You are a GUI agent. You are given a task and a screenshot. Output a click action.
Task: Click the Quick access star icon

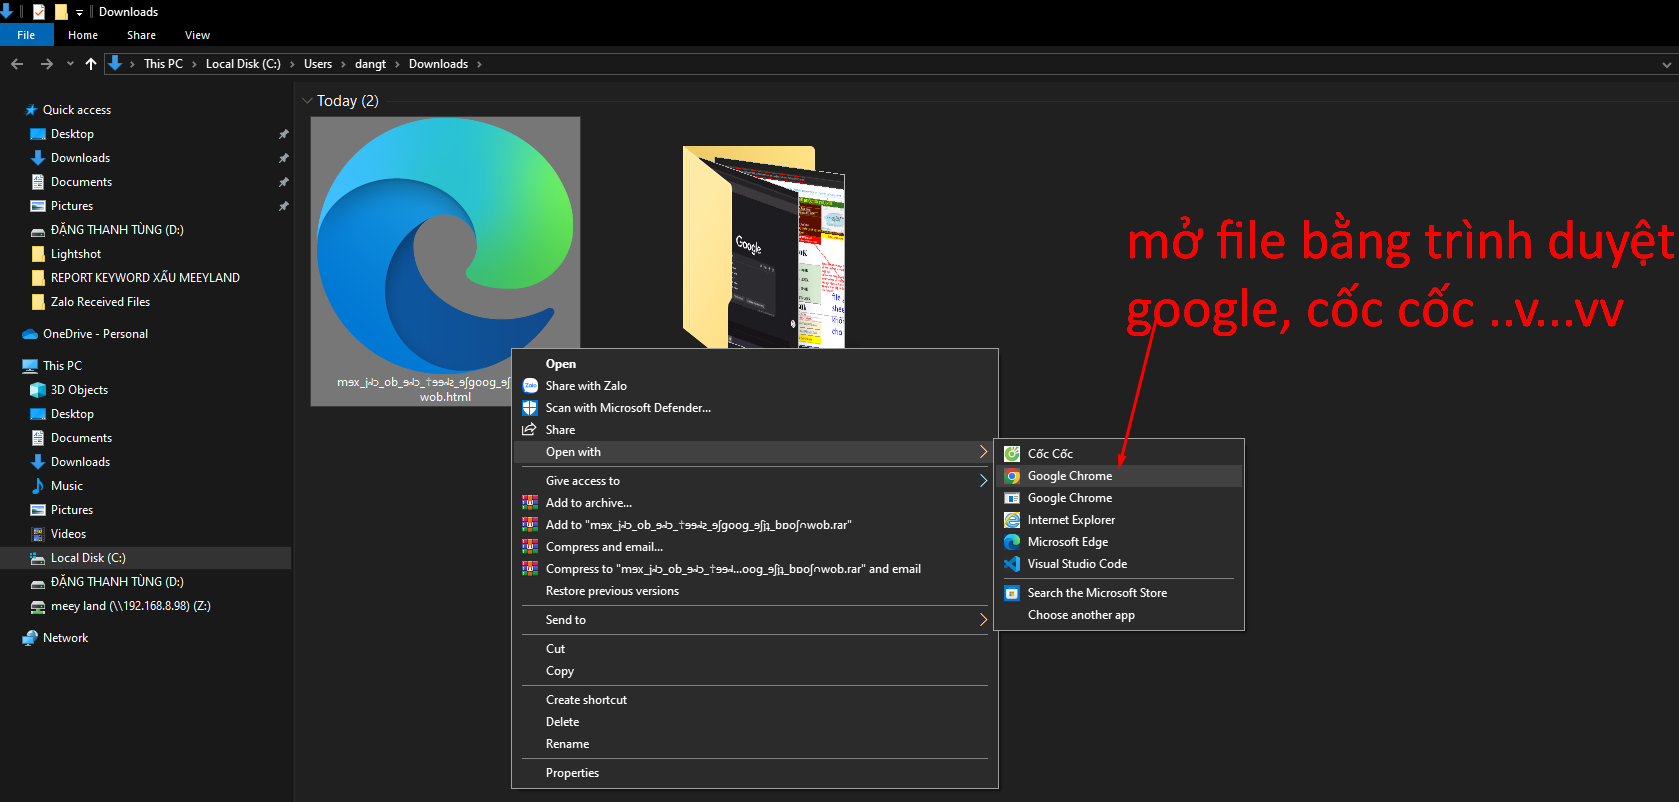(x=31, y=110)
